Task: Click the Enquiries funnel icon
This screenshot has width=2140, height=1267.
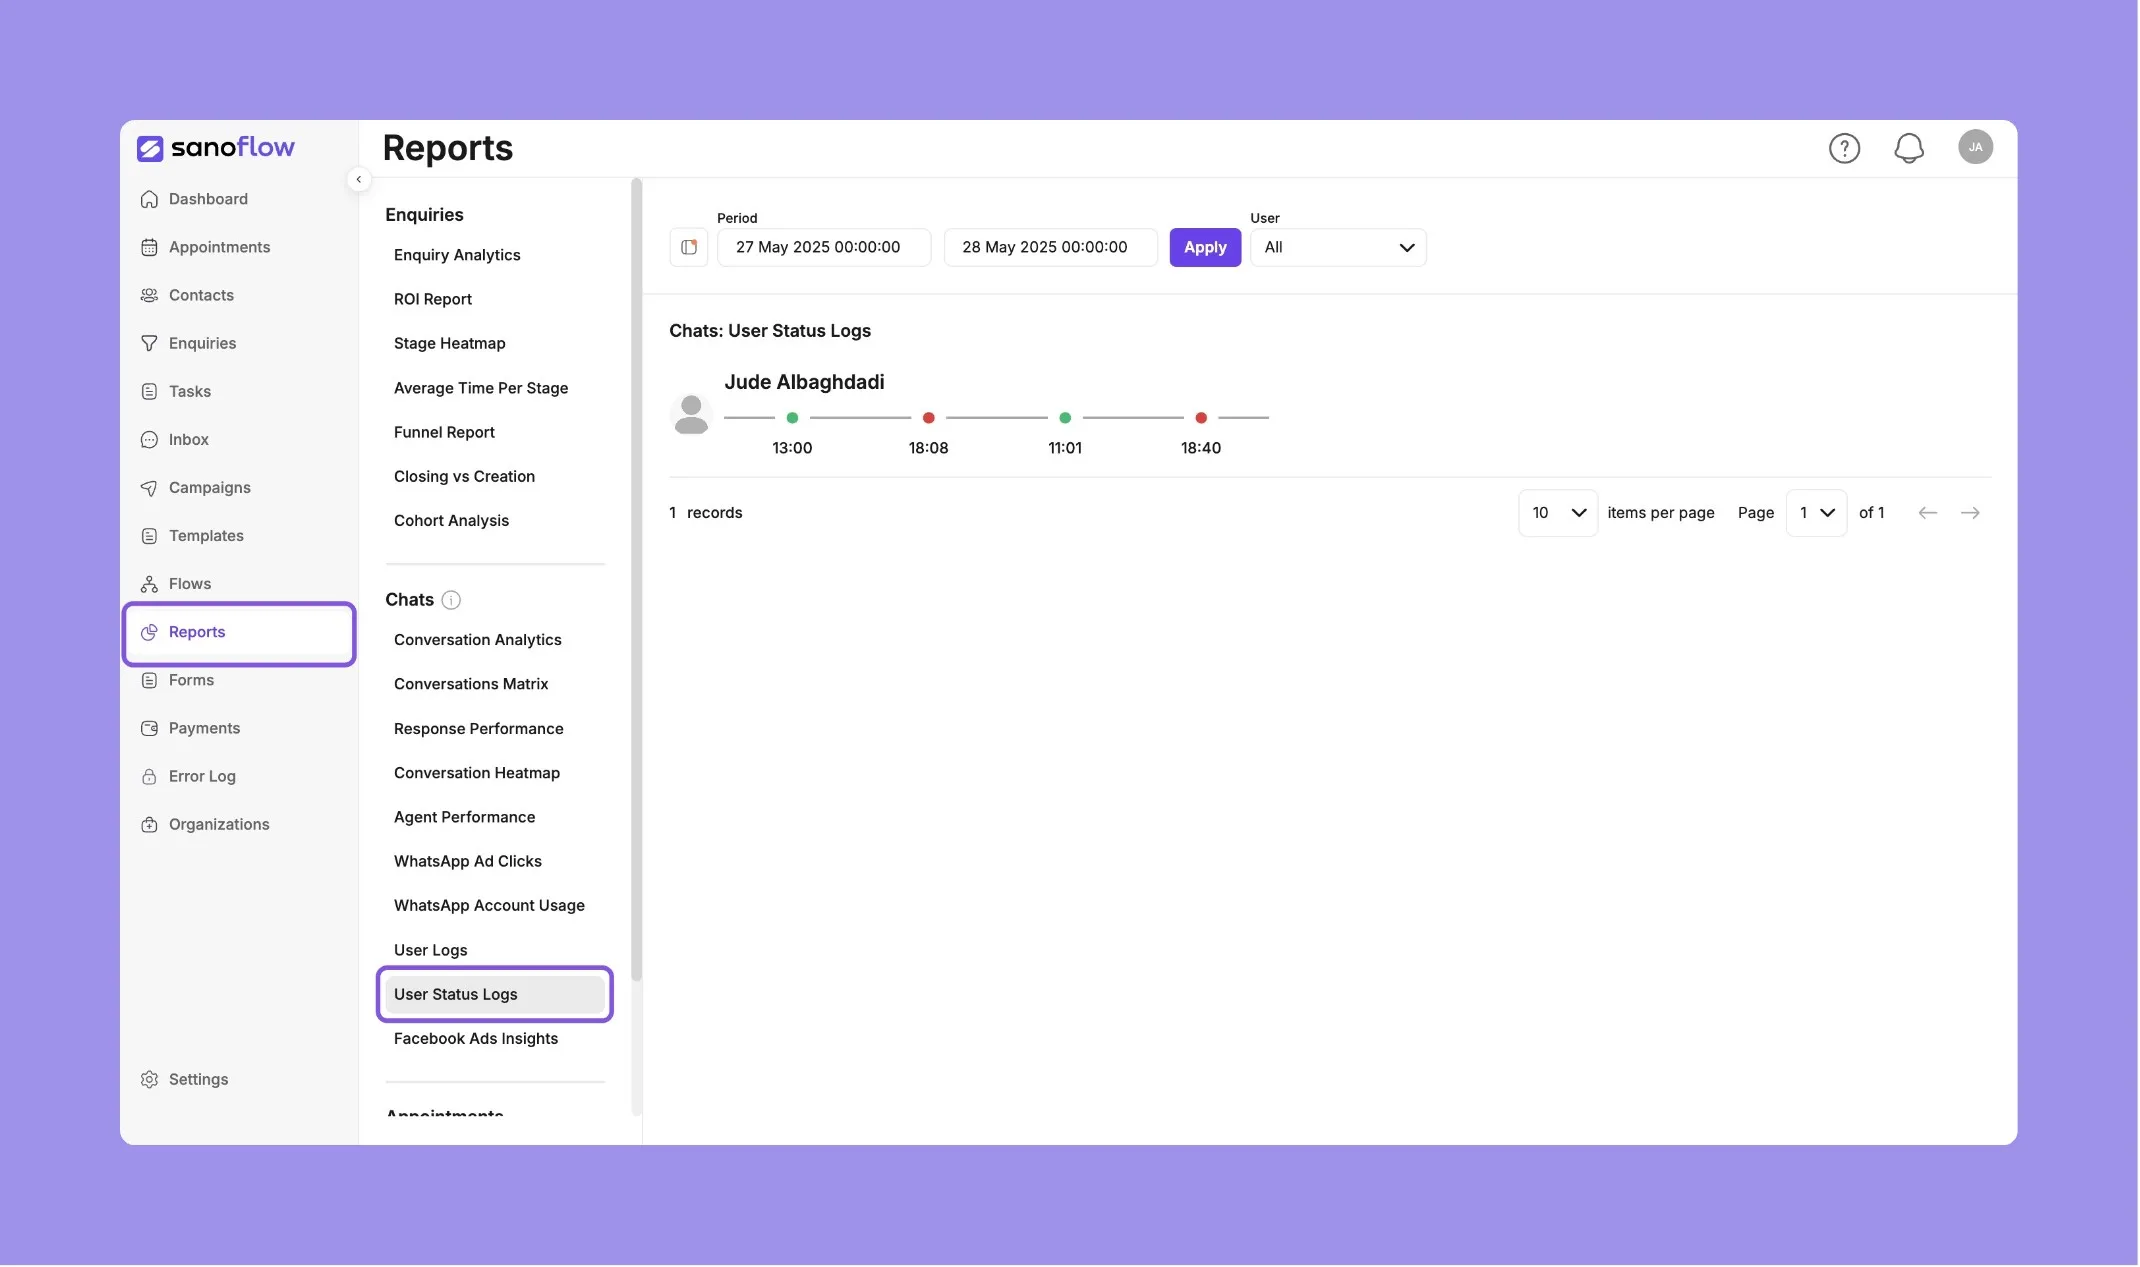Action: pos(149,343)
